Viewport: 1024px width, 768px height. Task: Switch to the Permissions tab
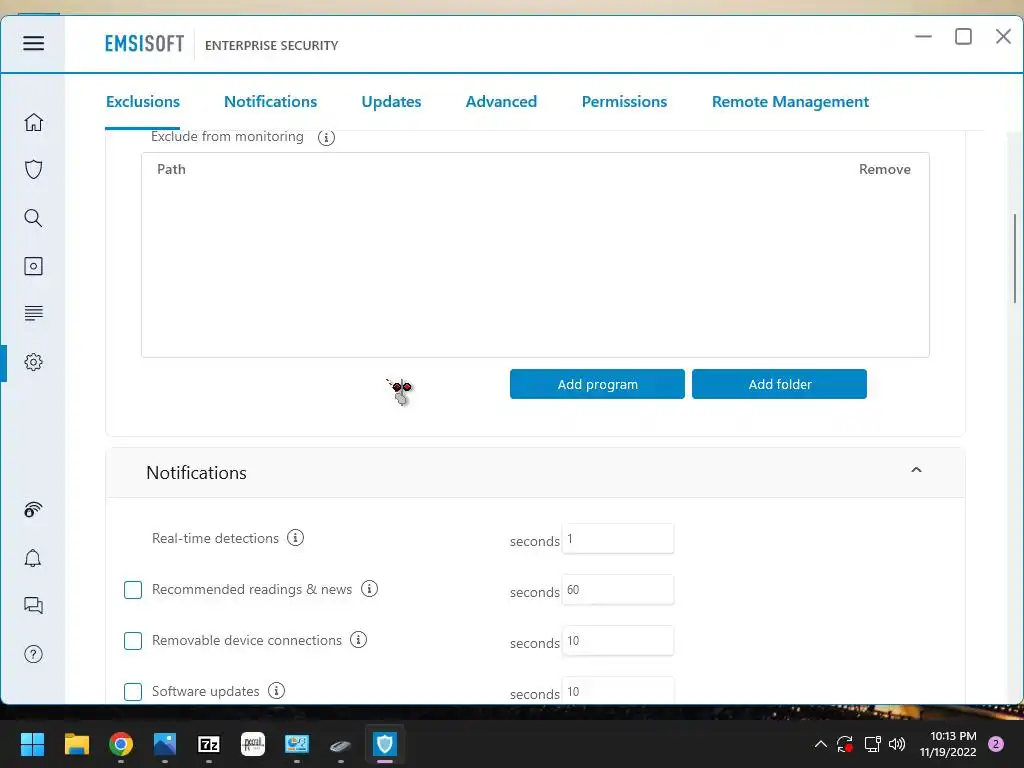click(624, 102)
